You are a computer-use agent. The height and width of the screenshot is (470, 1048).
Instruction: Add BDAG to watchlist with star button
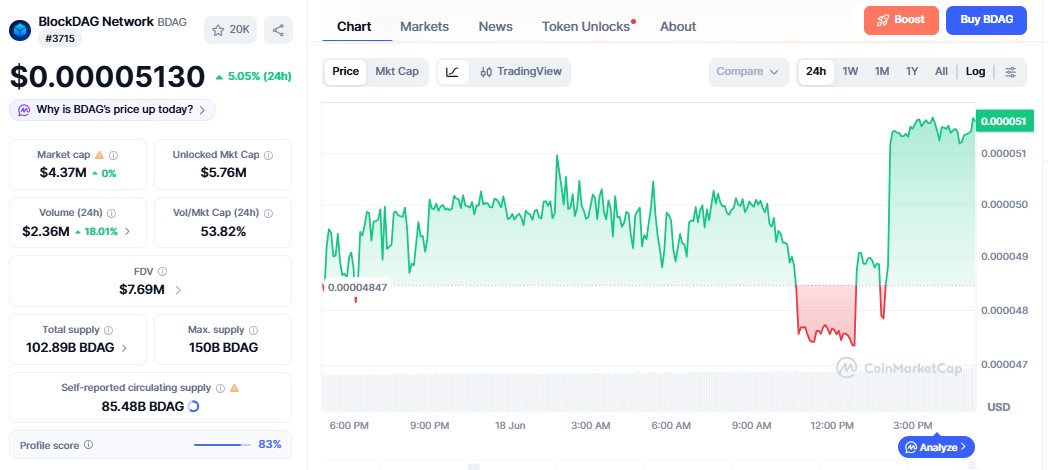231,30
